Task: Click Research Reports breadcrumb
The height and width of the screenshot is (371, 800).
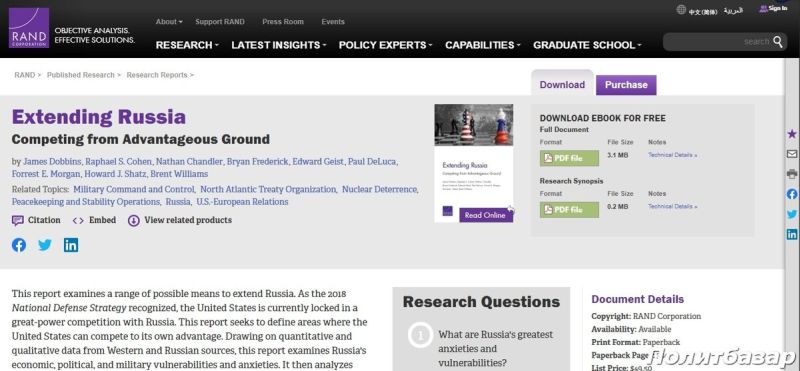Action: [x=157, y=75]
